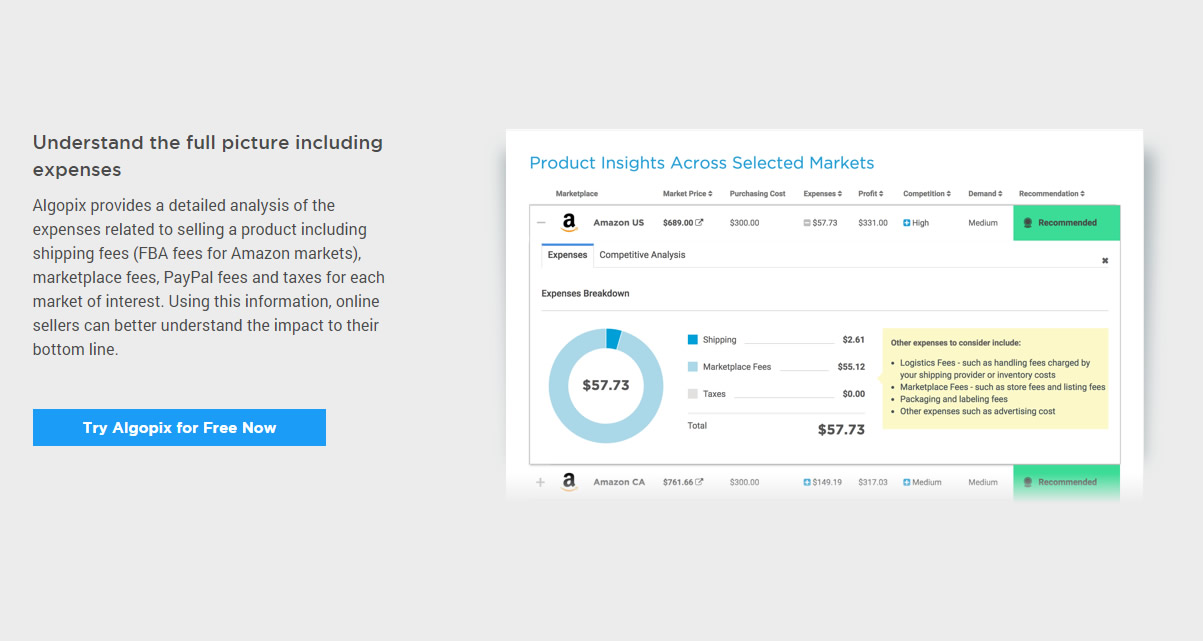Click the light blue Marketplace Fees swatch
Screen dimensions: 1203x641
(x=693, y=367)
